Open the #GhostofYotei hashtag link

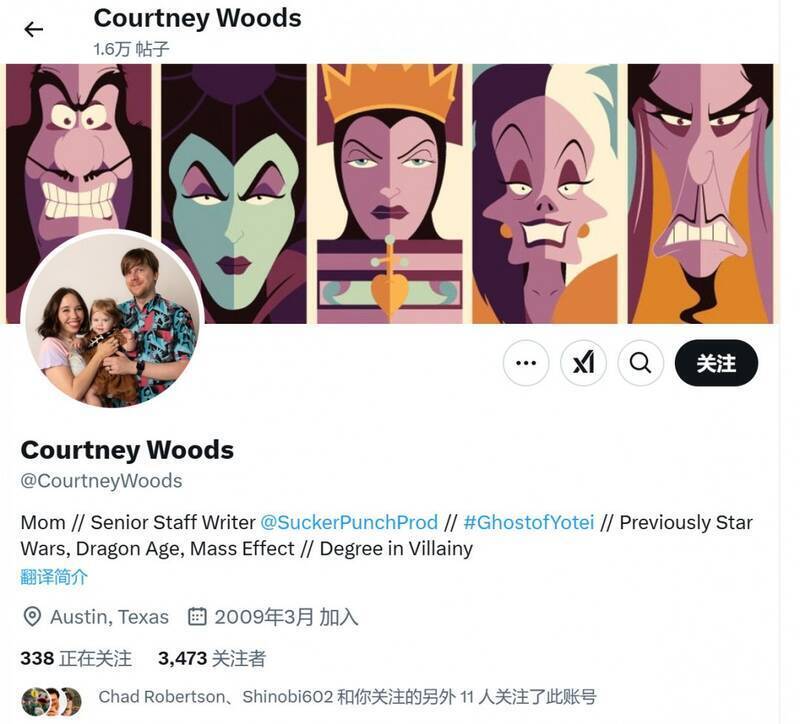tap(529, 522)
